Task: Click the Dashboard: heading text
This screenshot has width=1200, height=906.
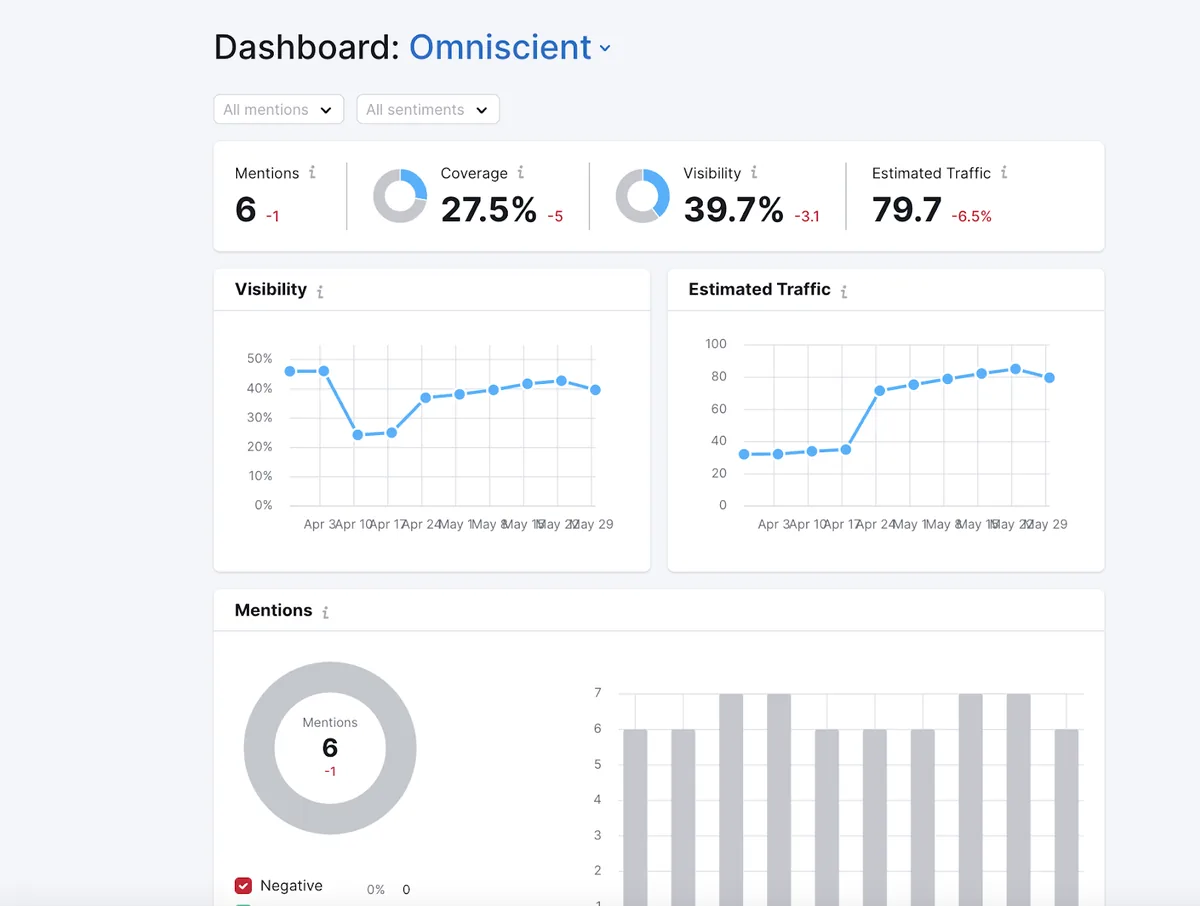Action: click(307, 47)
